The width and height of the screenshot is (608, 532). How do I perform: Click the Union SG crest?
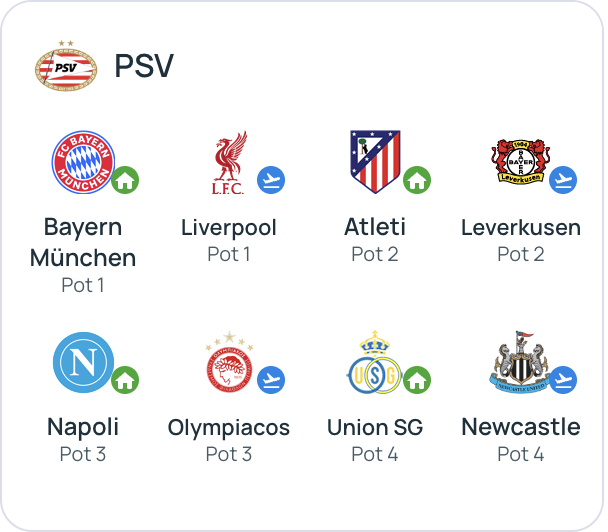(x=374, y=362)
